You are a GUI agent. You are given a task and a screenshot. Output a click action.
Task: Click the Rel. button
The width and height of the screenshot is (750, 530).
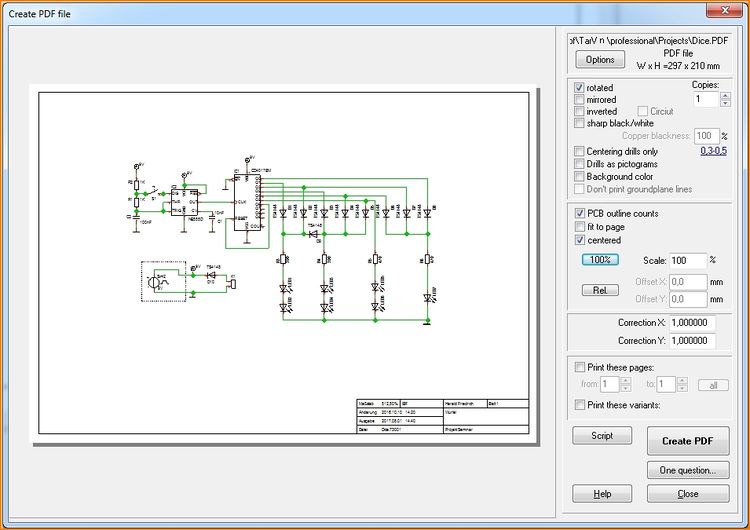tap(600, 290)
